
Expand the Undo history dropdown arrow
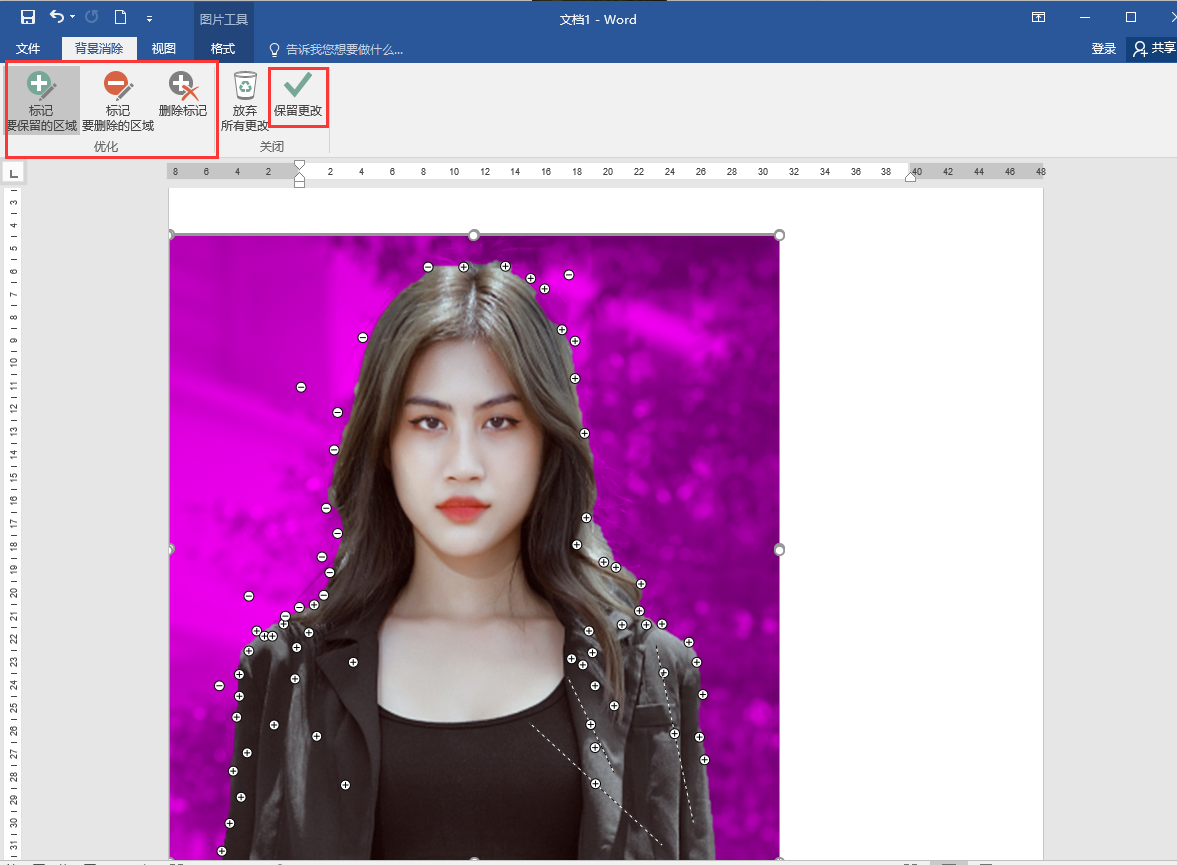coord(73,18)
